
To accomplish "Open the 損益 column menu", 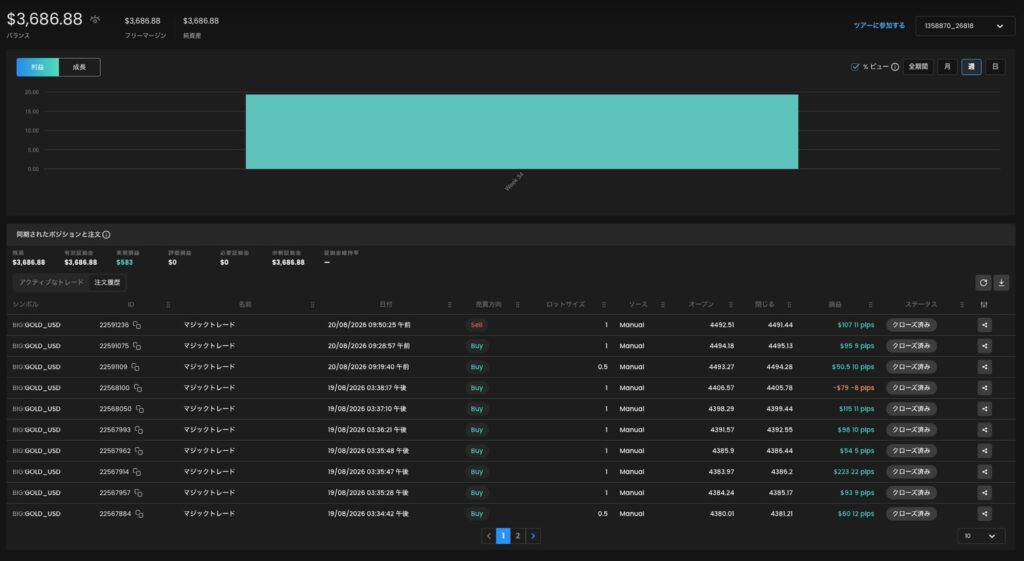I will point(871,304).
